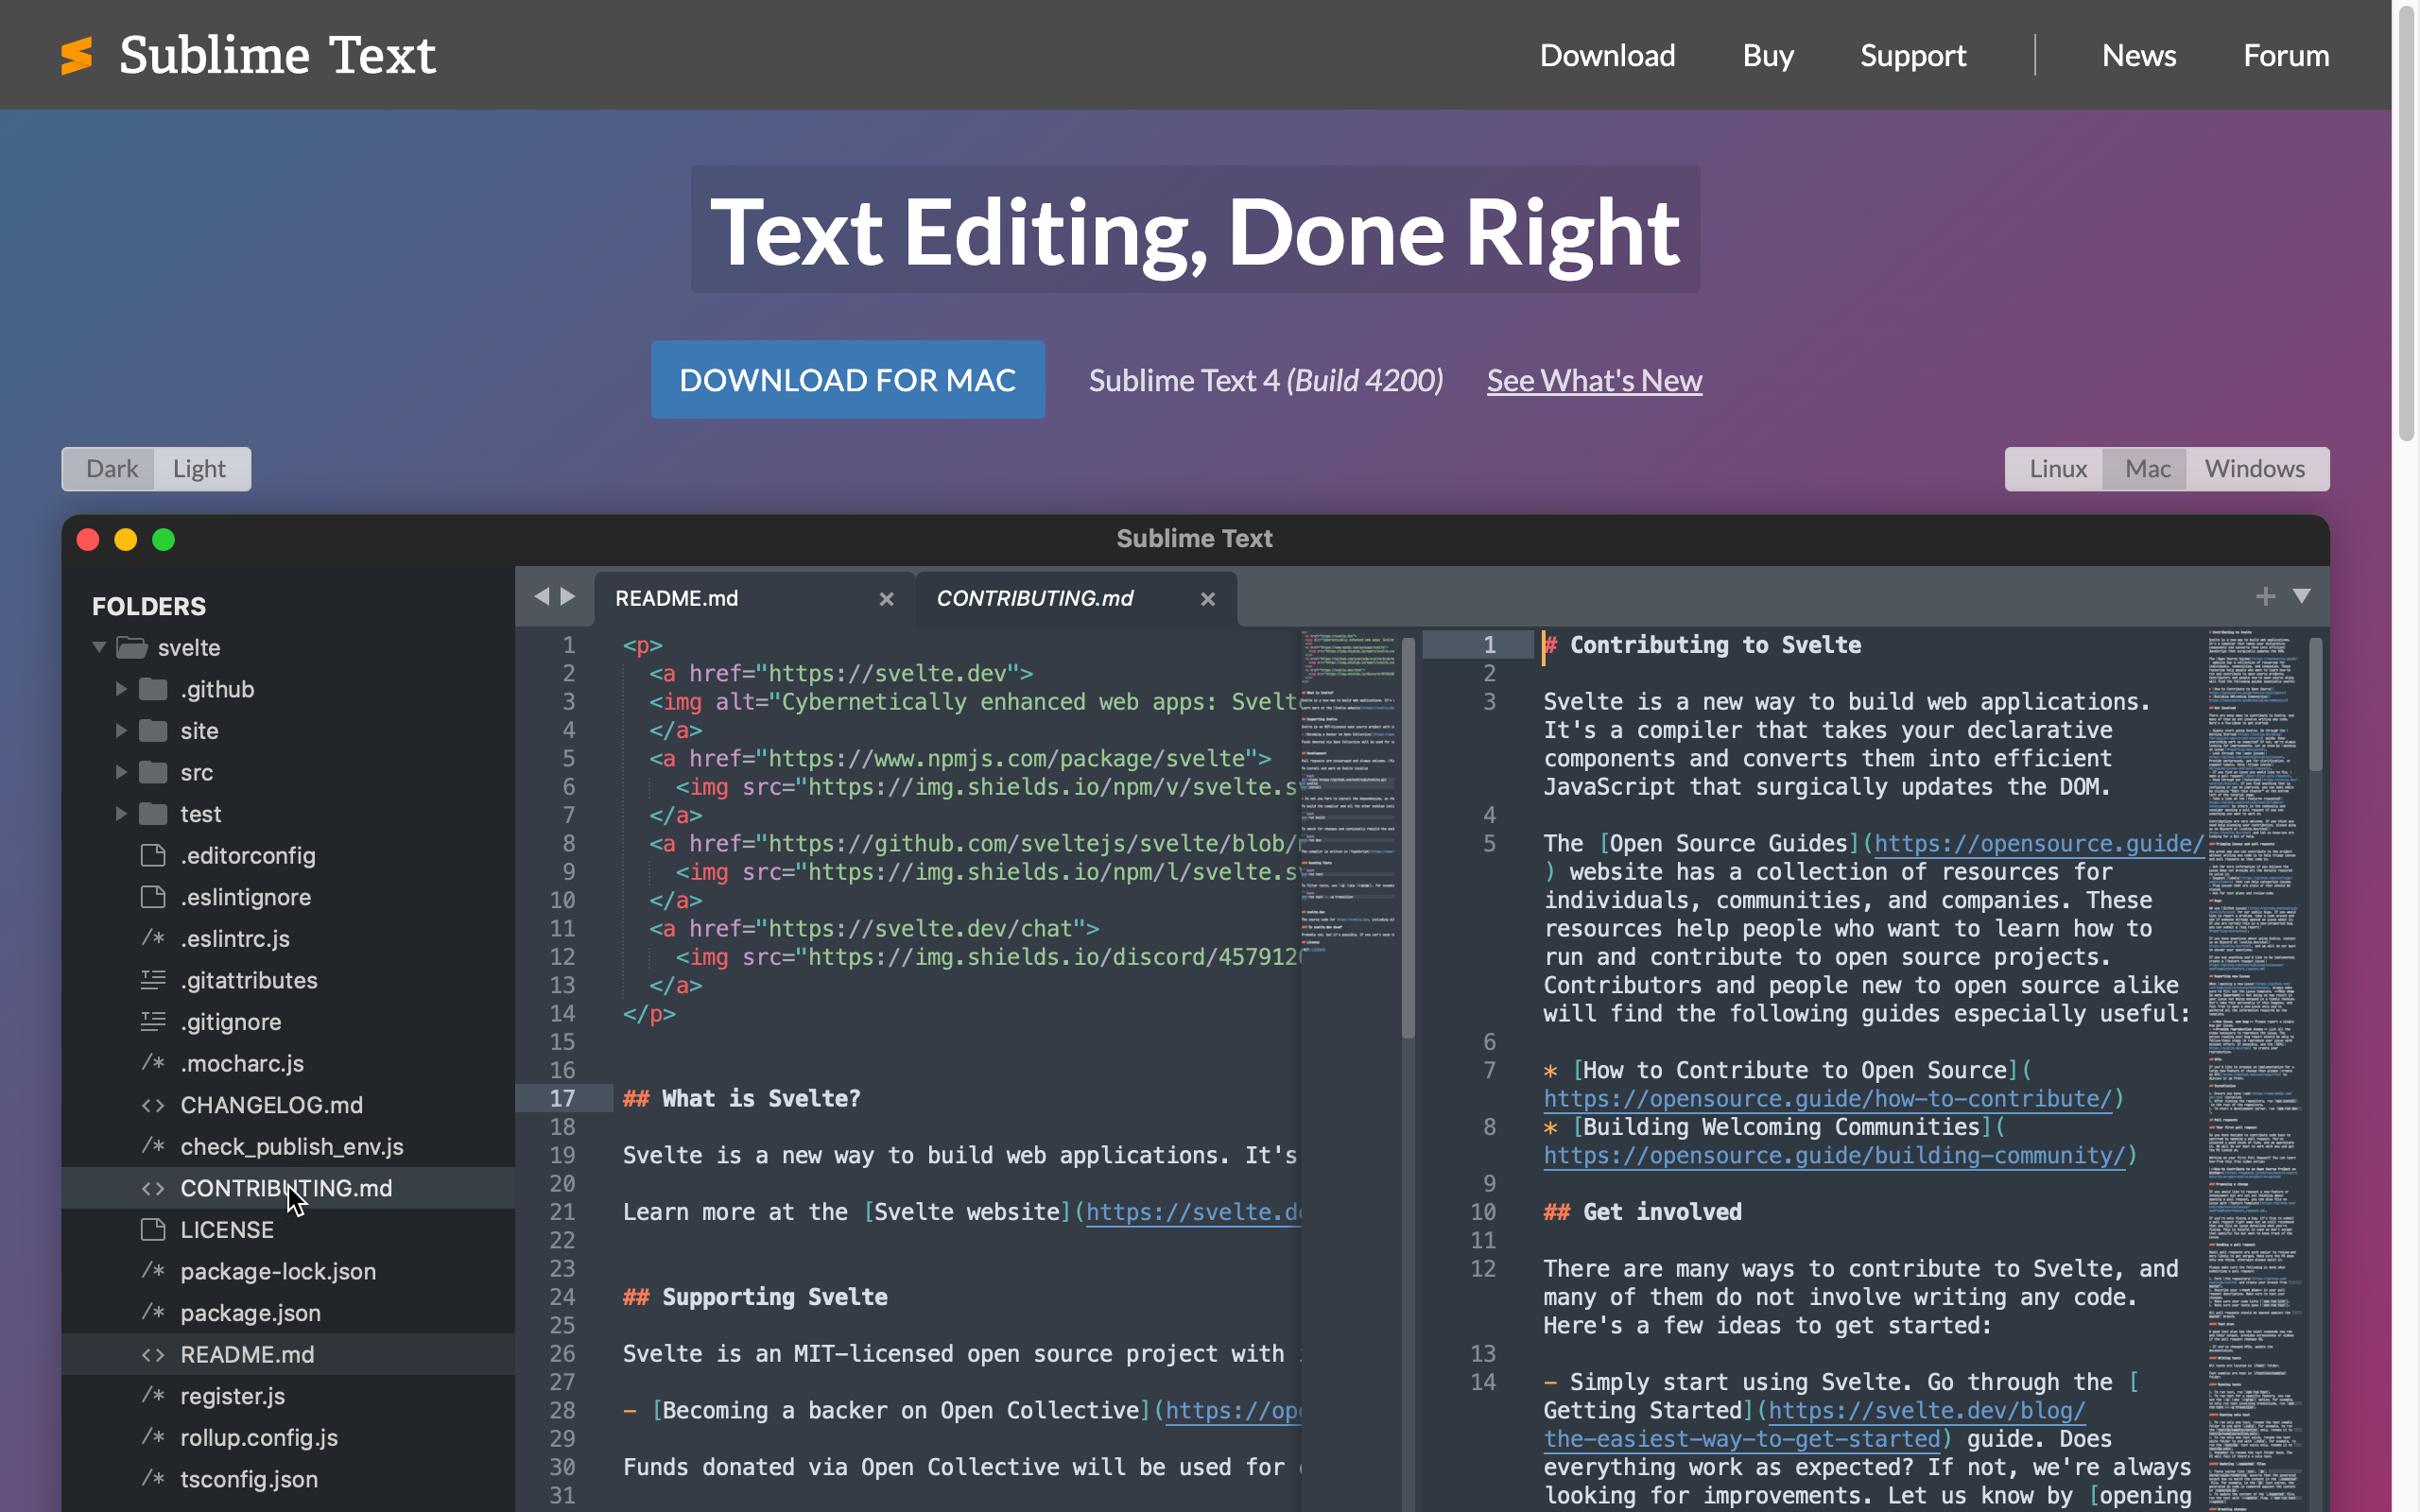The width and height of the screenshot is (2420, 1512).
Task: Expand the test folder
Action: pyautogui.click(x=121, y=814)
